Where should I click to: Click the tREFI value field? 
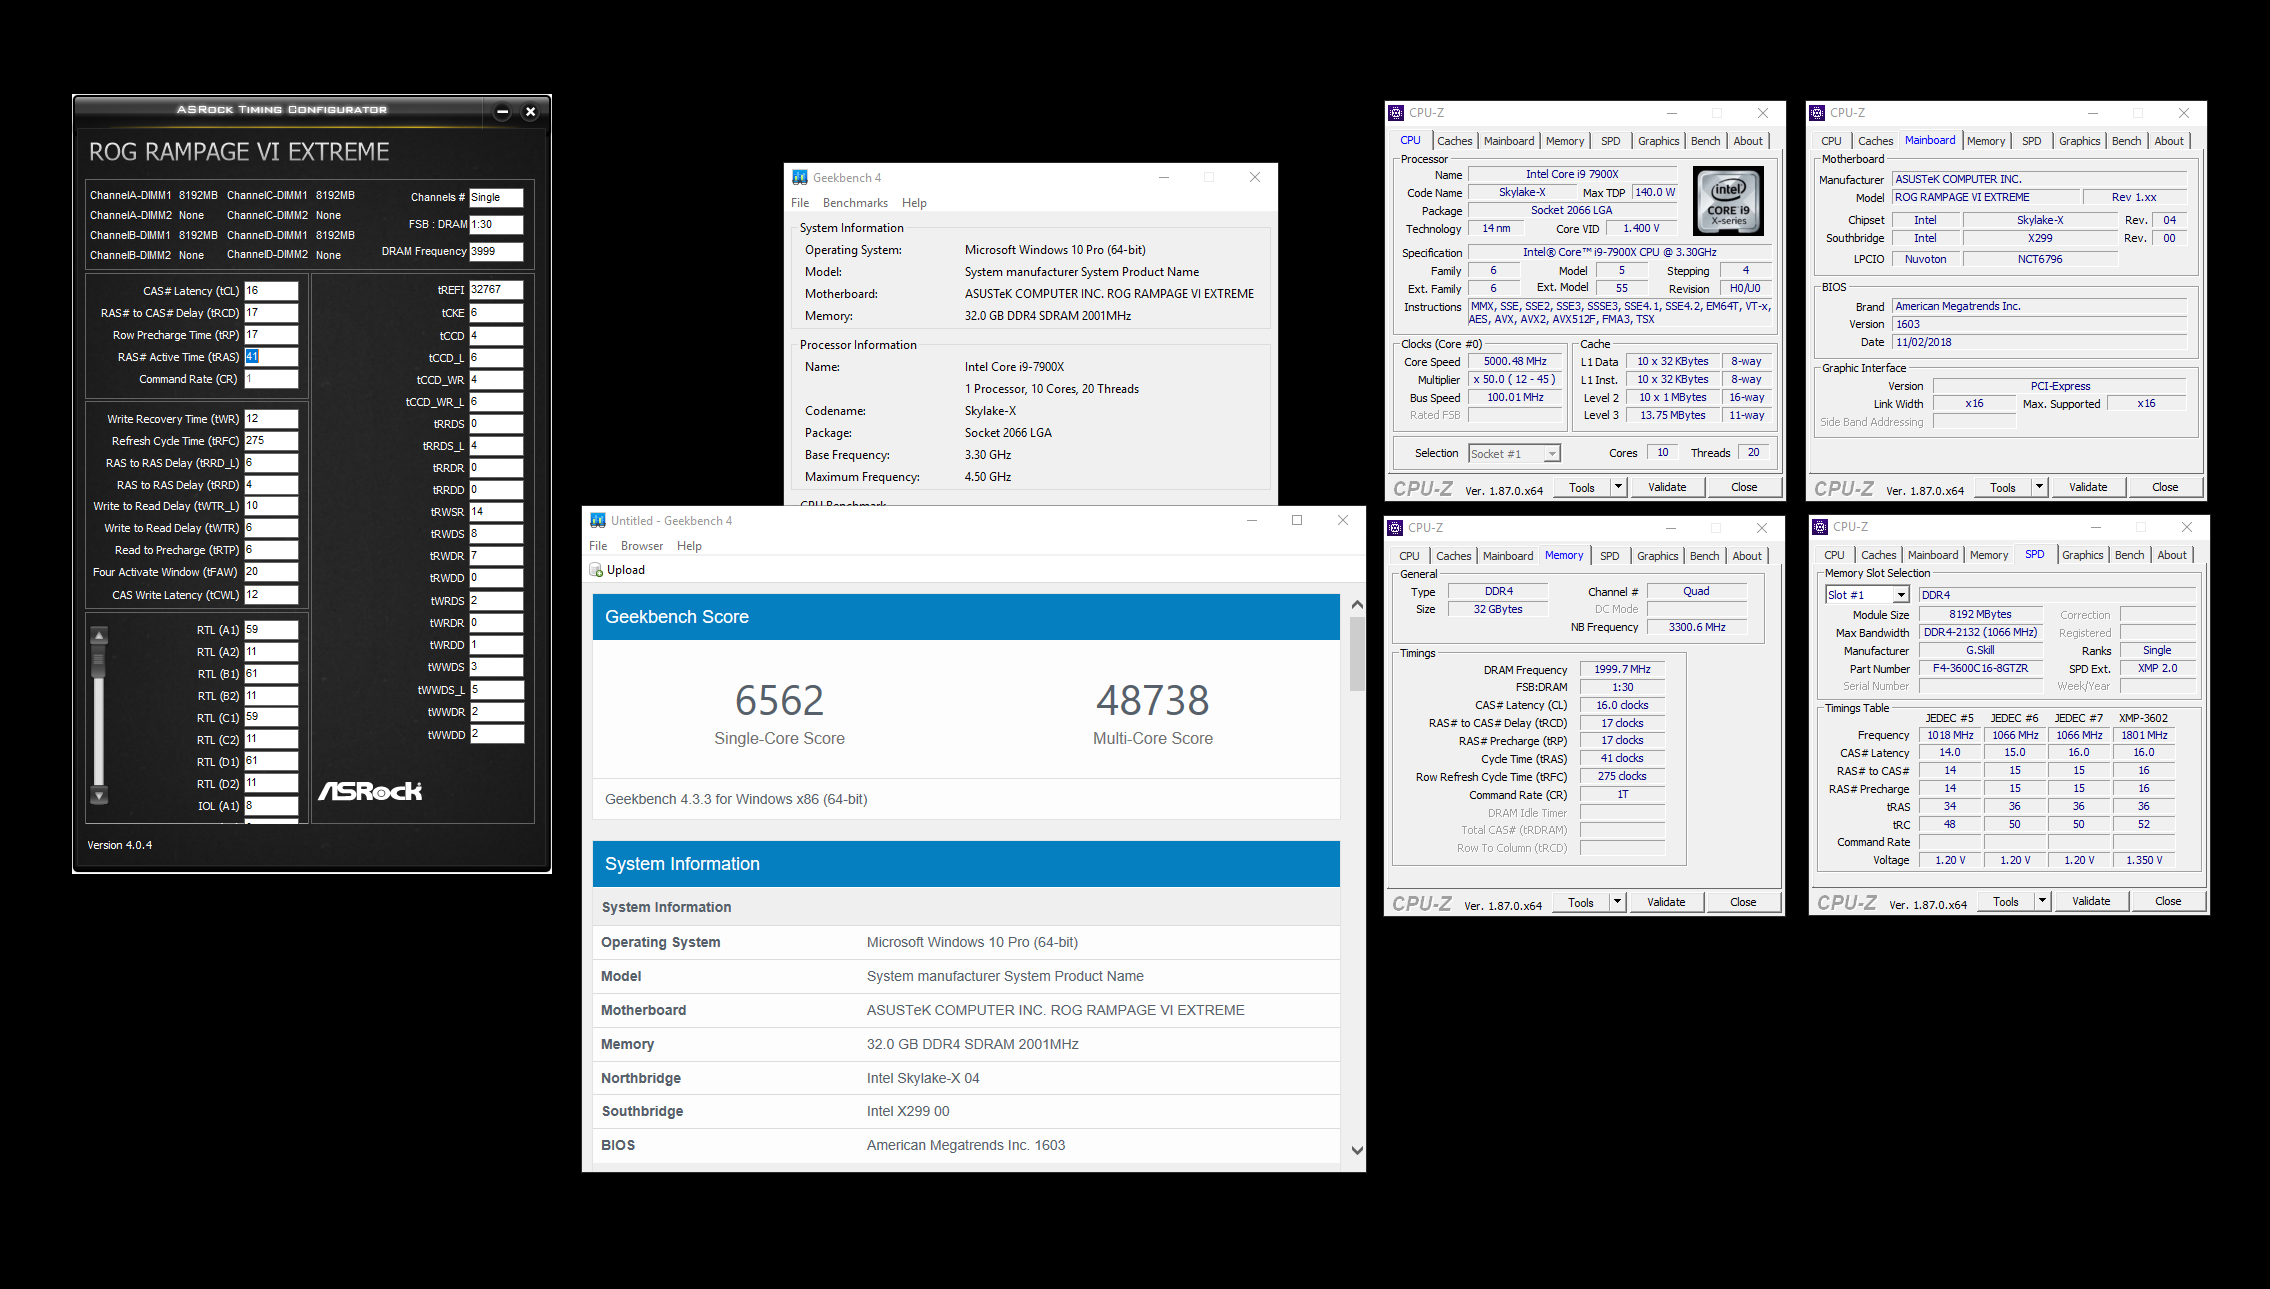coord(496,290)
